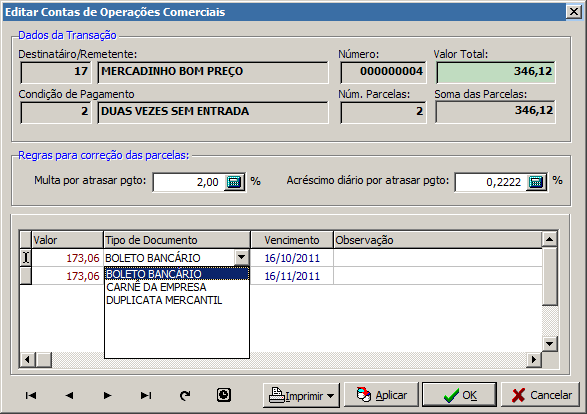Go to next record arrow
This screenshot has width=587, height=414.
[x=107, y=395]
